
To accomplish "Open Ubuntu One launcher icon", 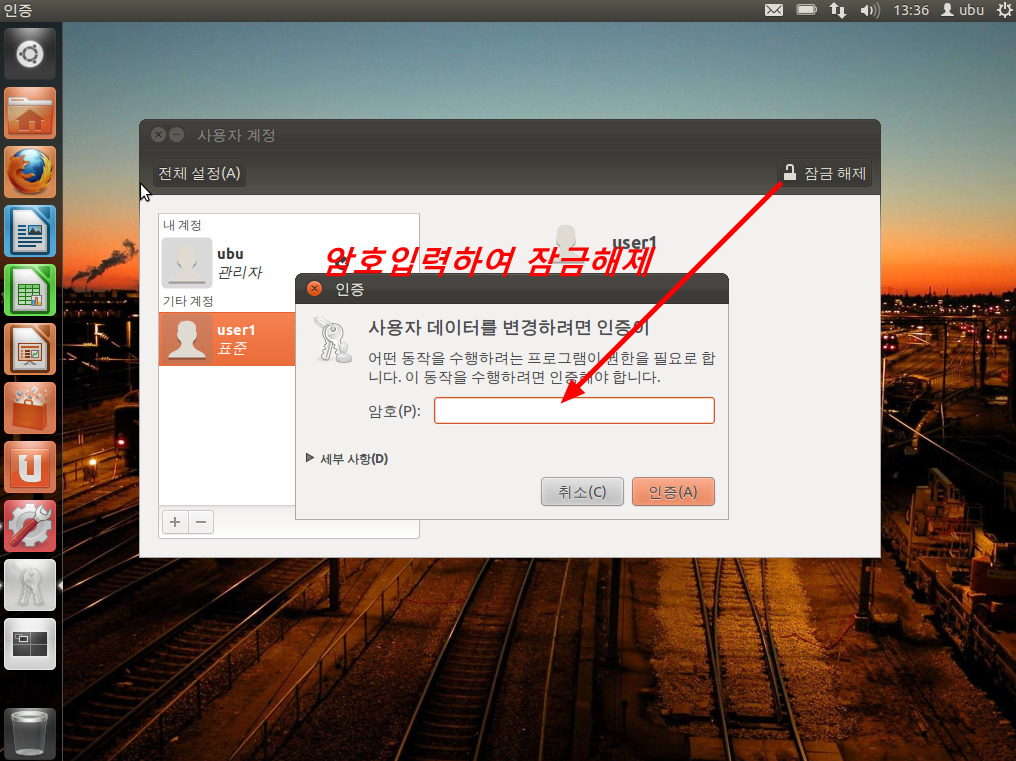I will point(30,467).
